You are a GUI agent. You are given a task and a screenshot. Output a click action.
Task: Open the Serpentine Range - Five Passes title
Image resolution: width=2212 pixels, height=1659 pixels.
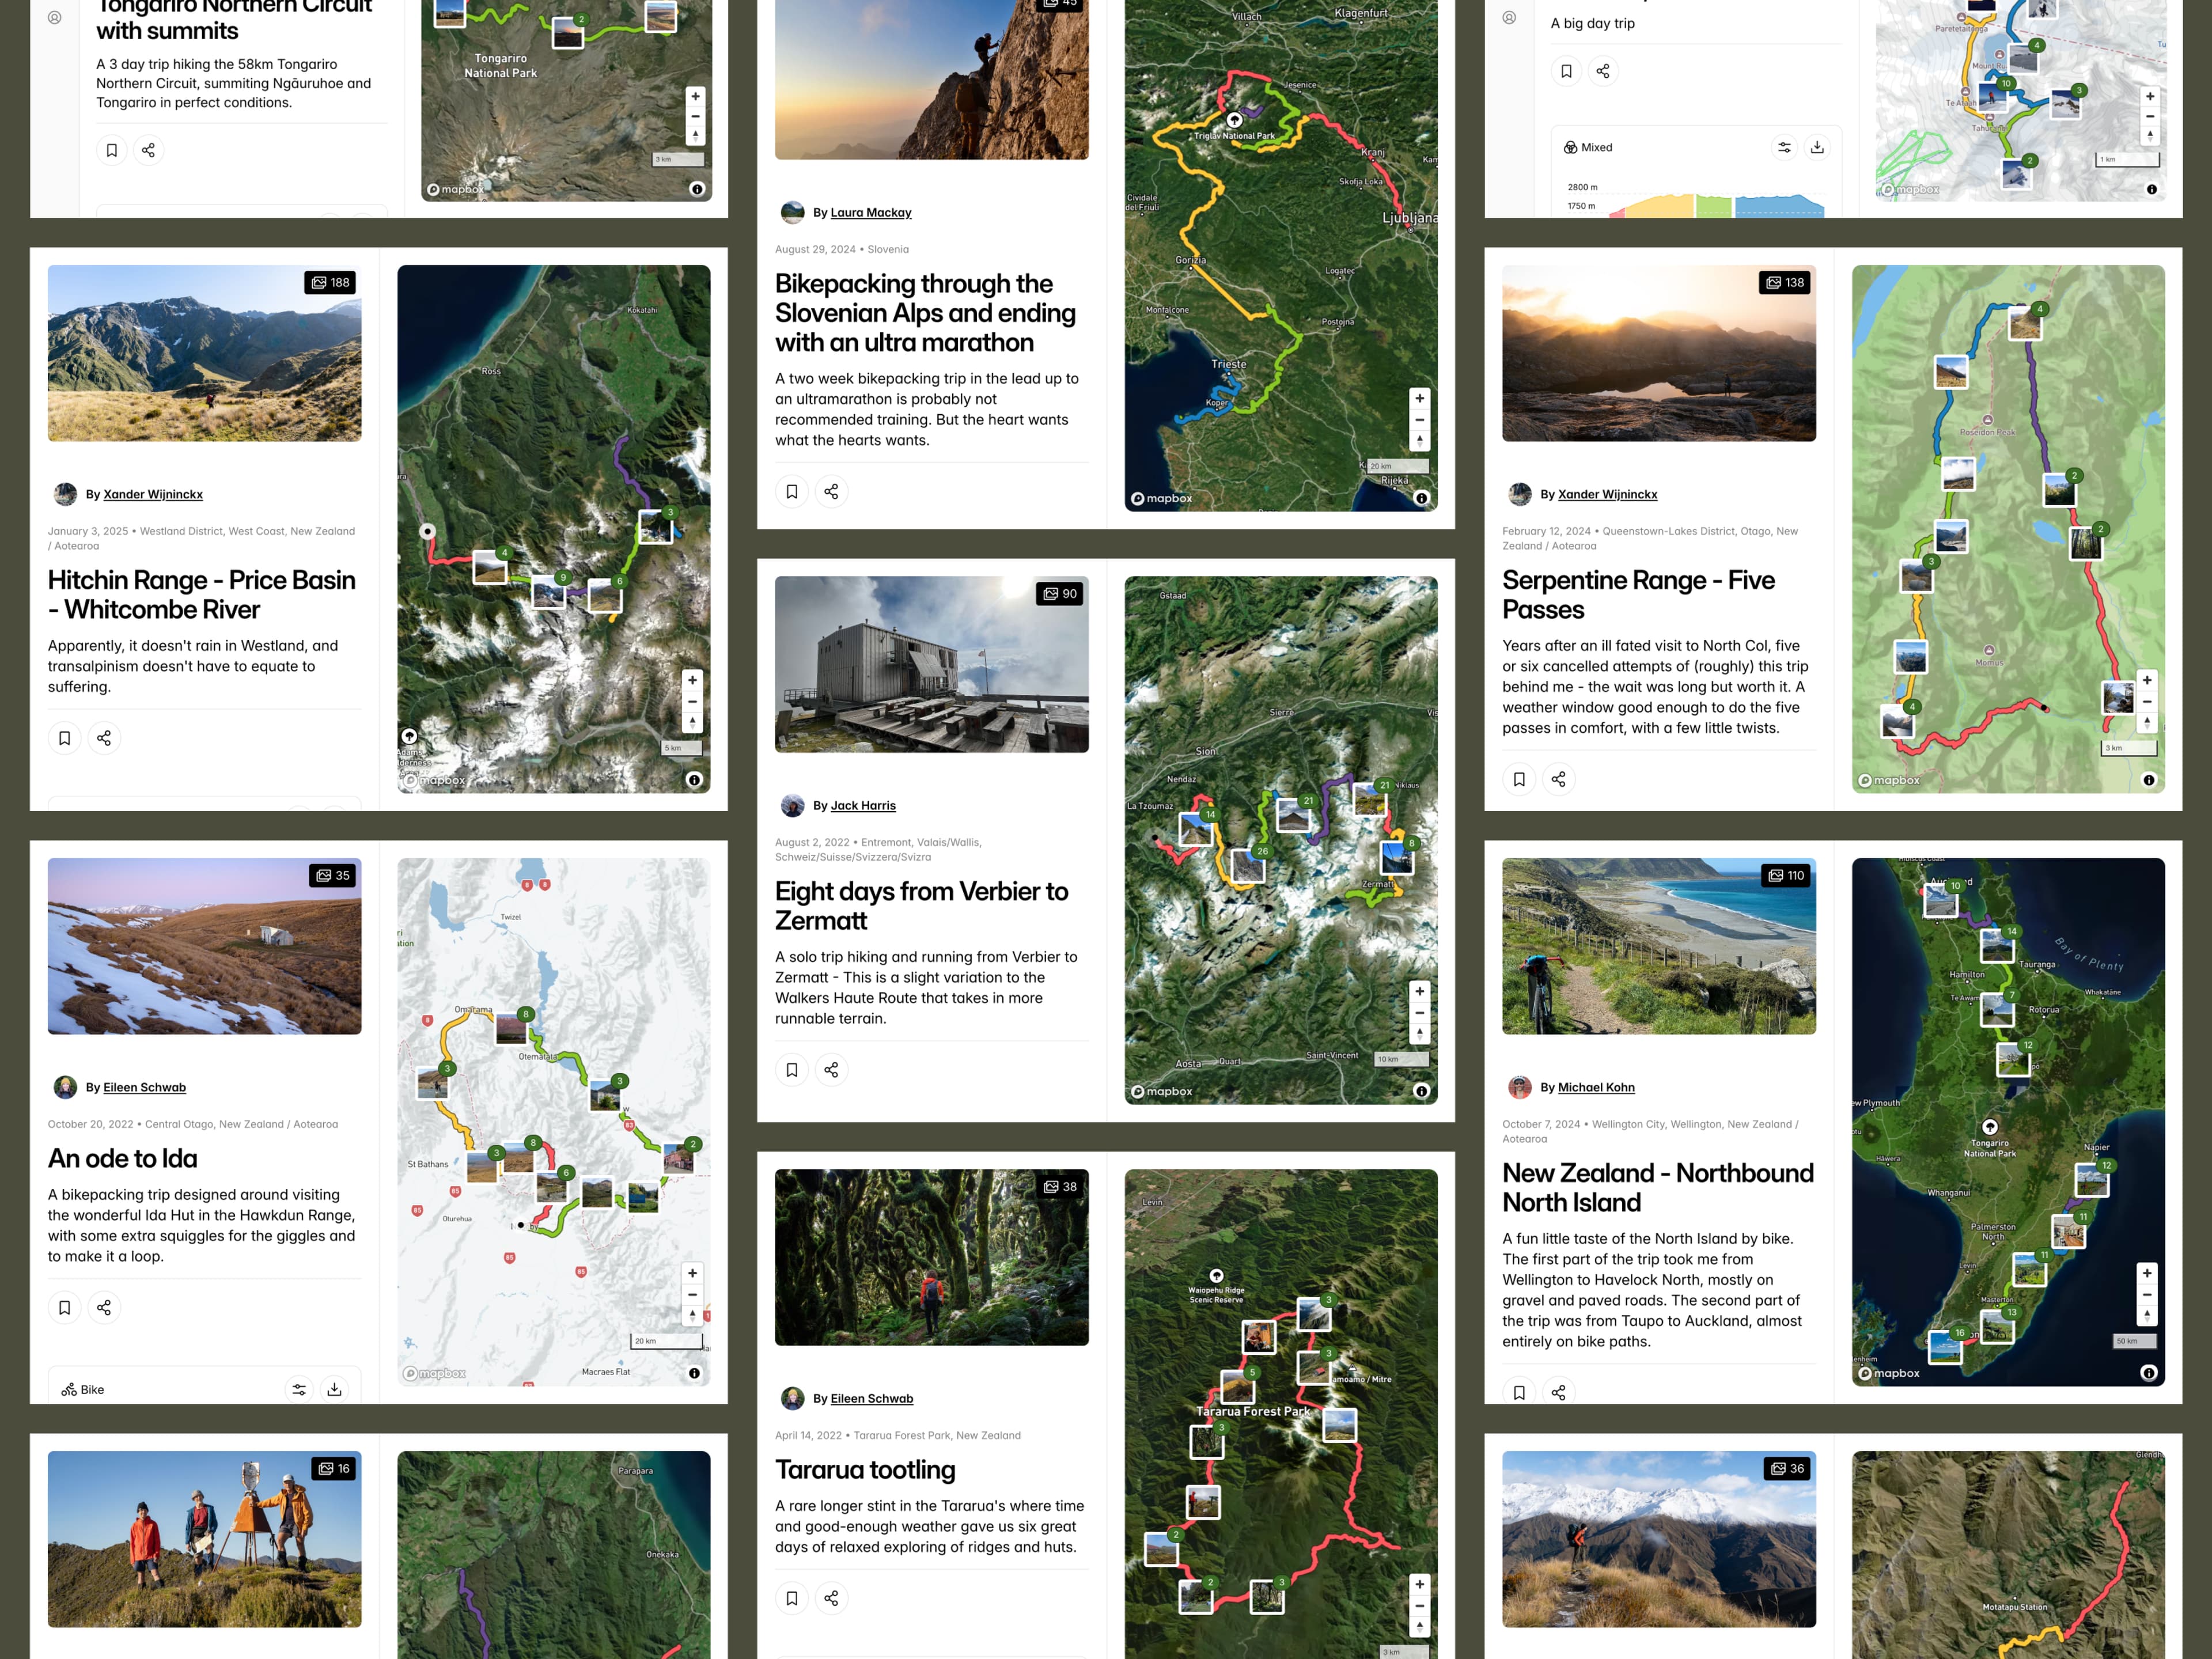tap(1638, 595)
